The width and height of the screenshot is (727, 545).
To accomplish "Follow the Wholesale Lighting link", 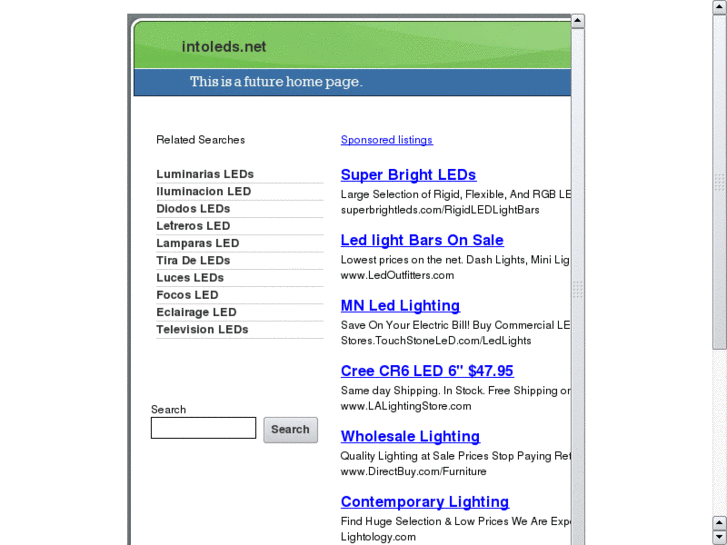I will click(410, 436).
